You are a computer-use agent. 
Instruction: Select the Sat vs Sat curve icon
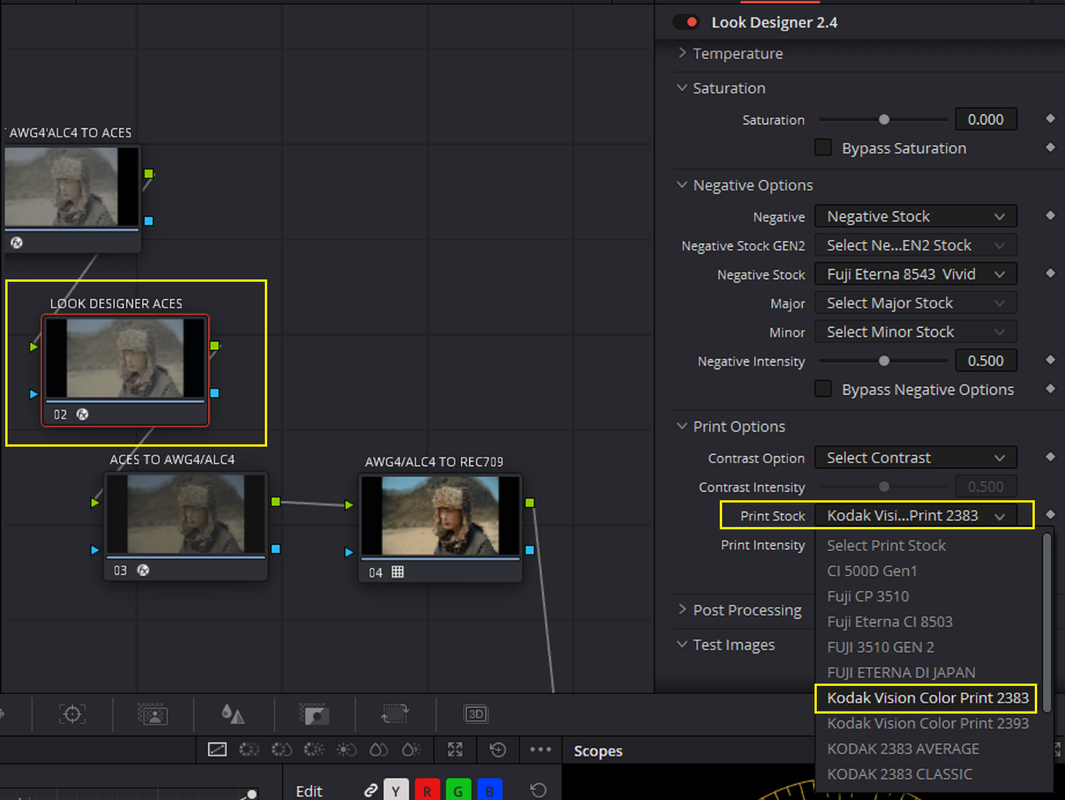coord(378,749)
